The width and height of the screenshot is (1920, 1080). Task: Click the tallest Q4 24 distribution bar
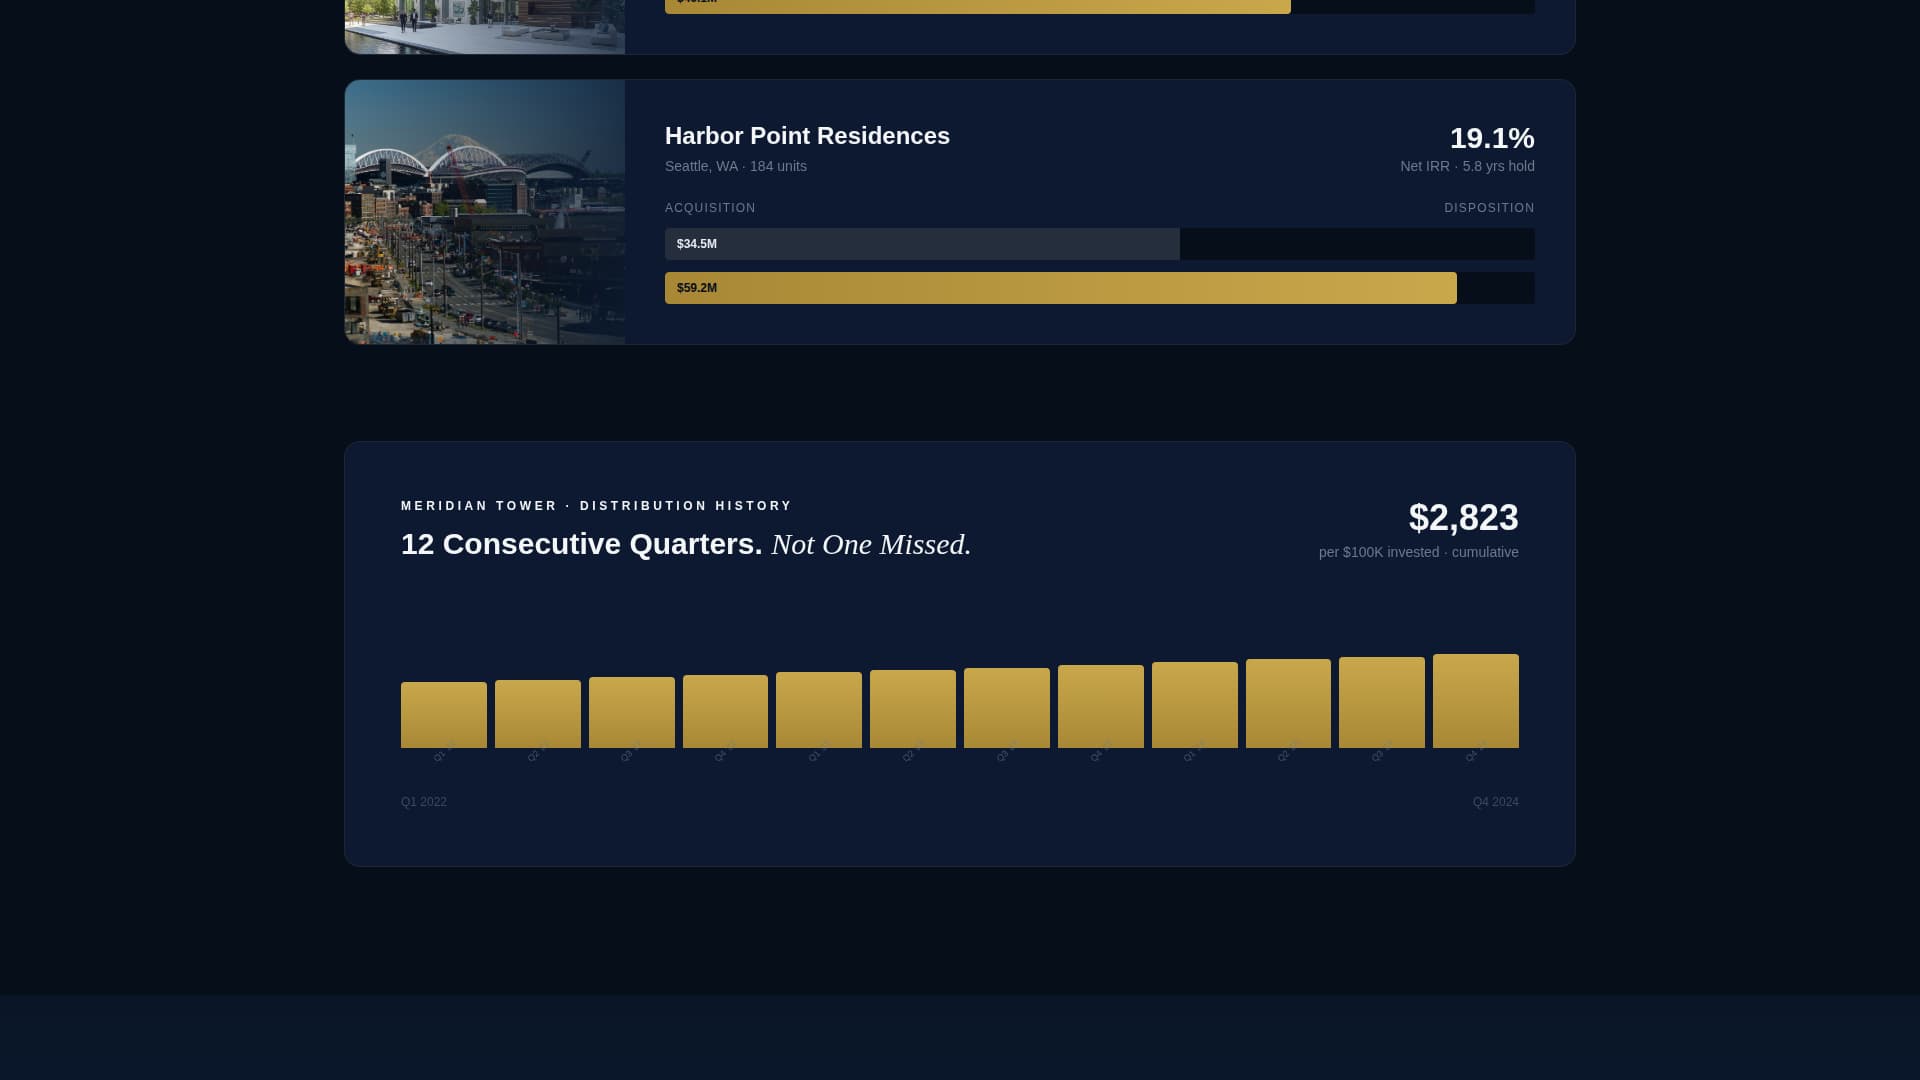point(1475,700)
